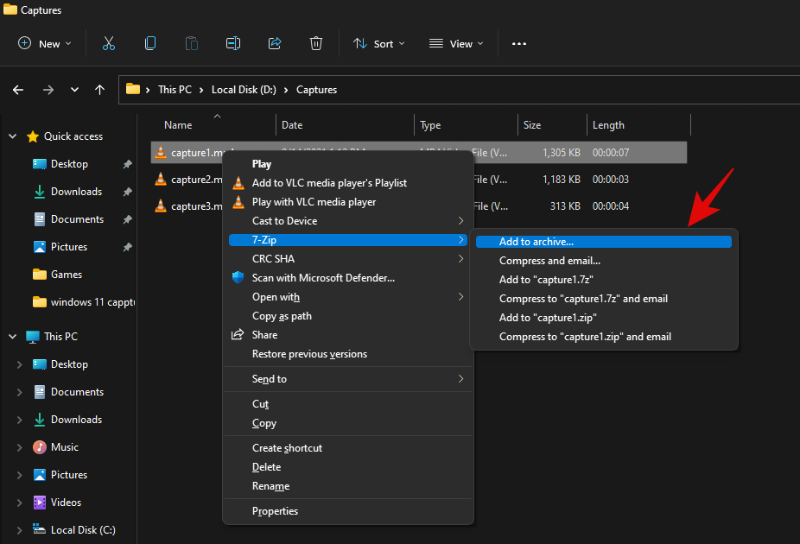Viewport: 800px width, 544px height.
Task: Open the Sort dropdown
Action: [378, 44]
